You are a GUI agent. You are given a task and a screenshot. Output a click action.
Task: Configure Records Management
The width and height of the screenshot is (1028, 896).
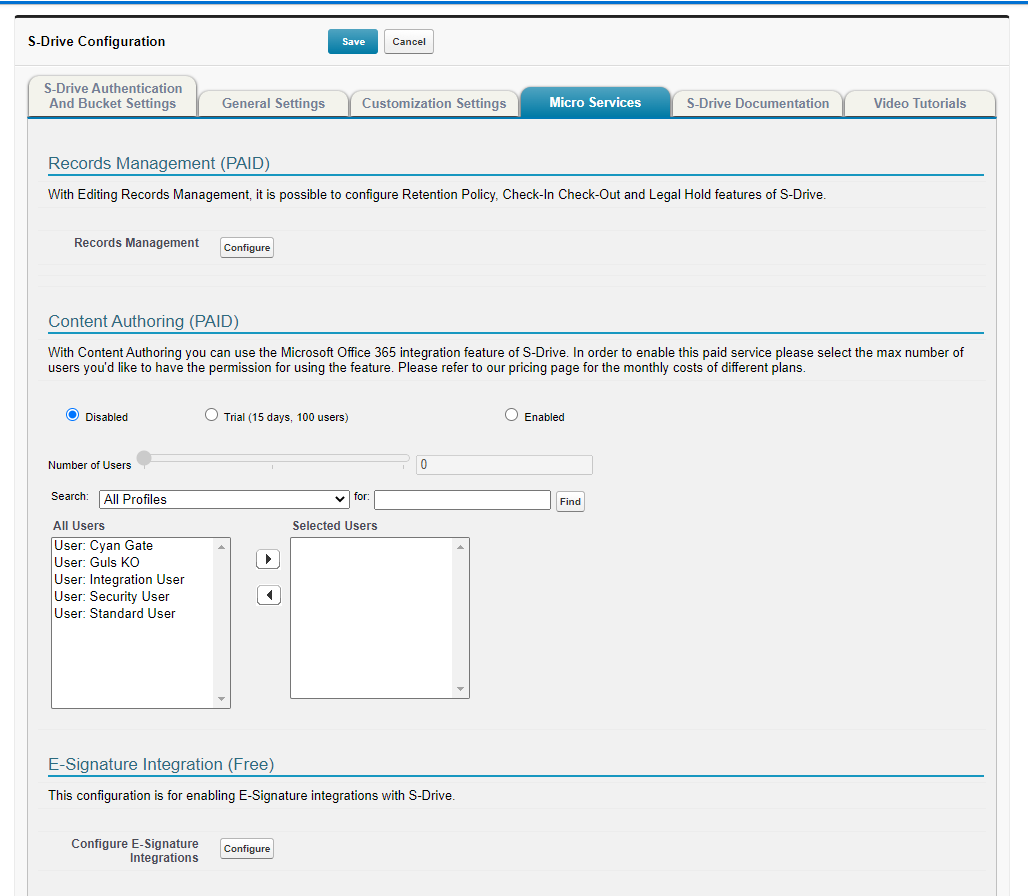tap(247, 248)
